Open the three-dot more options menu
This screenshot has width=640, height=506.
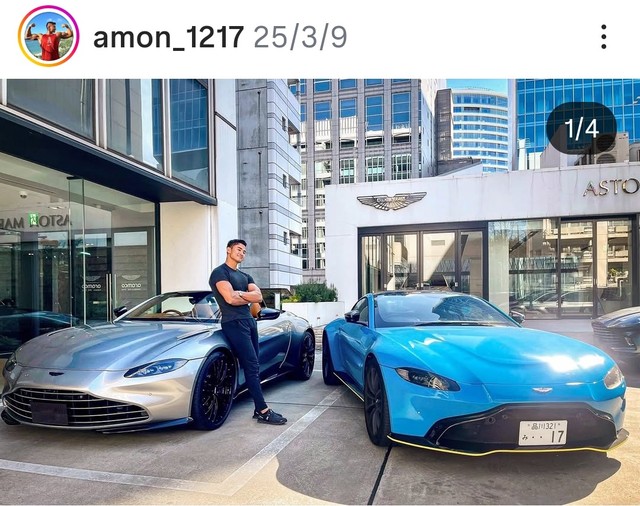click(604, 37)
